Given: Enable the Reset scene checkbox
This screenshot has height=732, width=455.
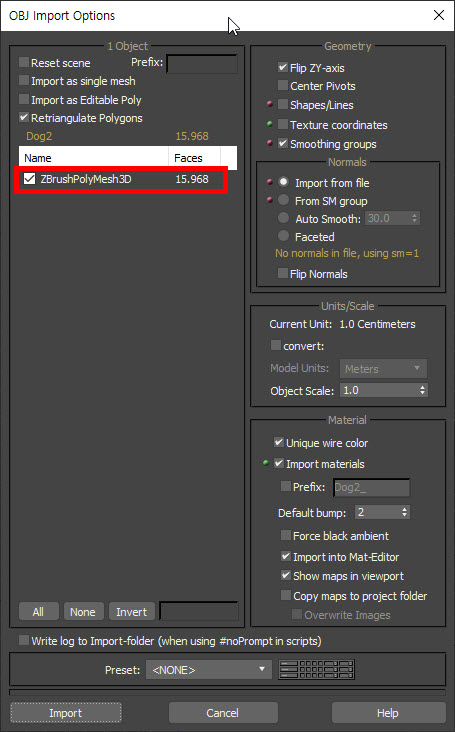Looking at the screenshot, I should click(x=24, y=62).
